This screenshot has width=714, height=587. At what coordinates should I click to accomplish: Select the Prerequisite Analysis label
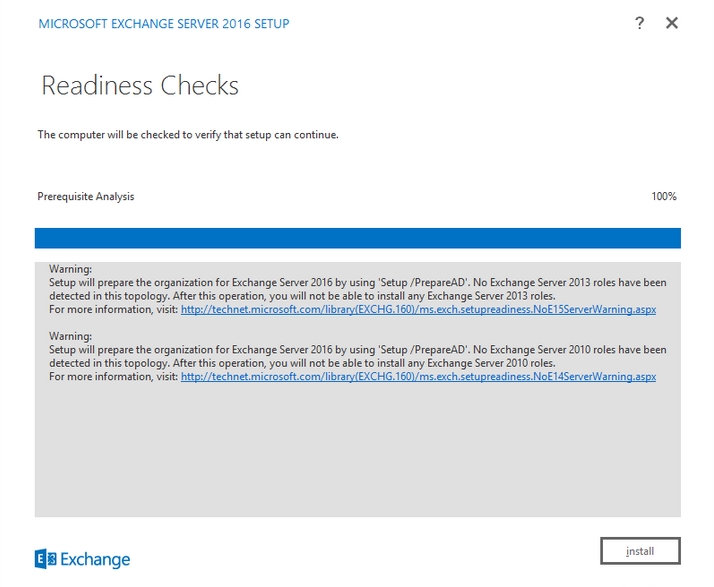click(x=86, y=197)
